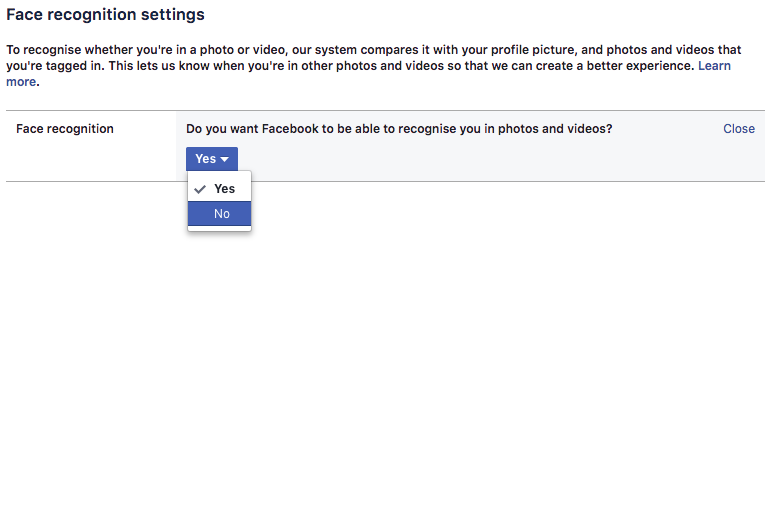Click empty white space right of dropdown menu

tap(500, 230)
